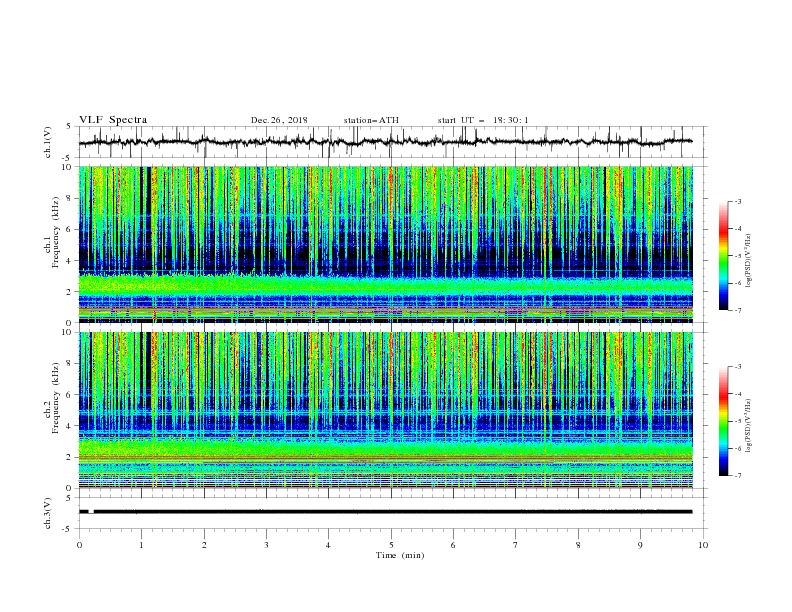Viewport: 792px width, 612px height.
Task: Click the ch.1 spectrogram colorbar
Action: click(x=724, y=256)
